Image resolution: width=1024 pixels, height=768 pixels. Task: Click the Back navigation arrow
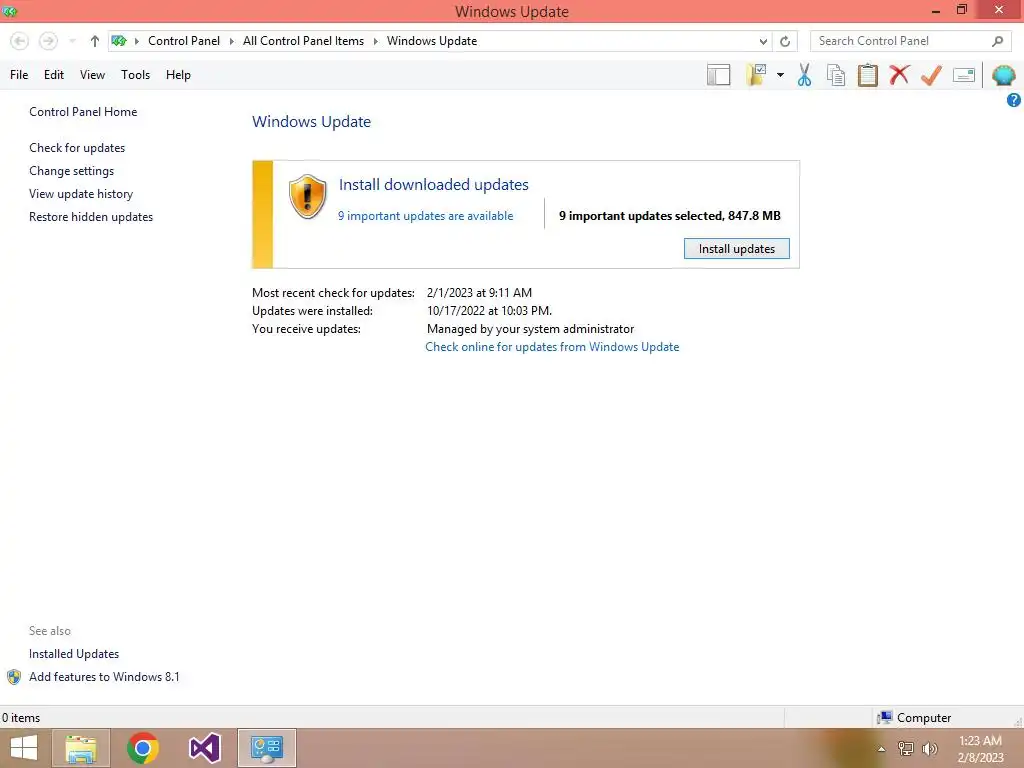[x=20, y=41]
